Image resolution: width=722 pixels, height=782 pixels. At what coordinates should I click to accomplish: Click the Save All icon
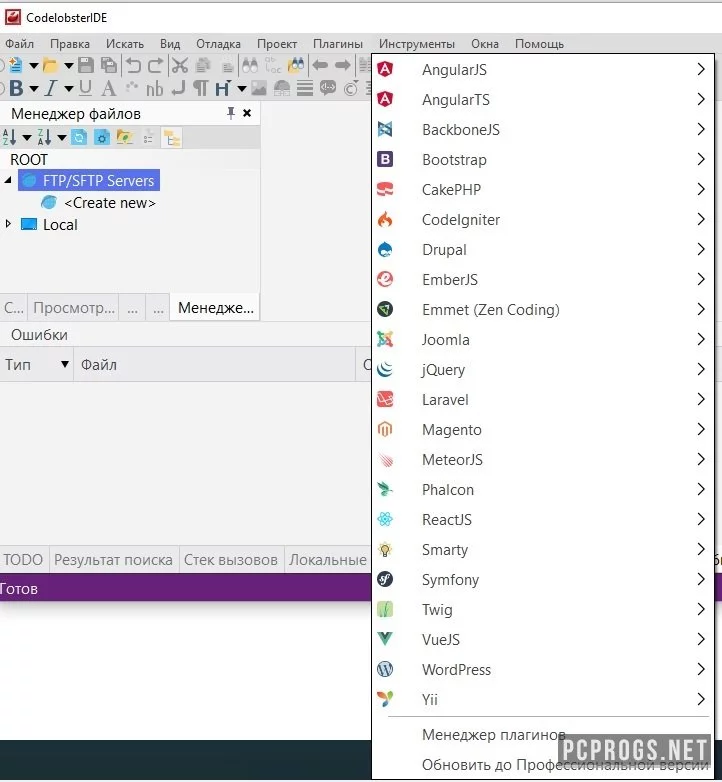[x=109, y=65]
